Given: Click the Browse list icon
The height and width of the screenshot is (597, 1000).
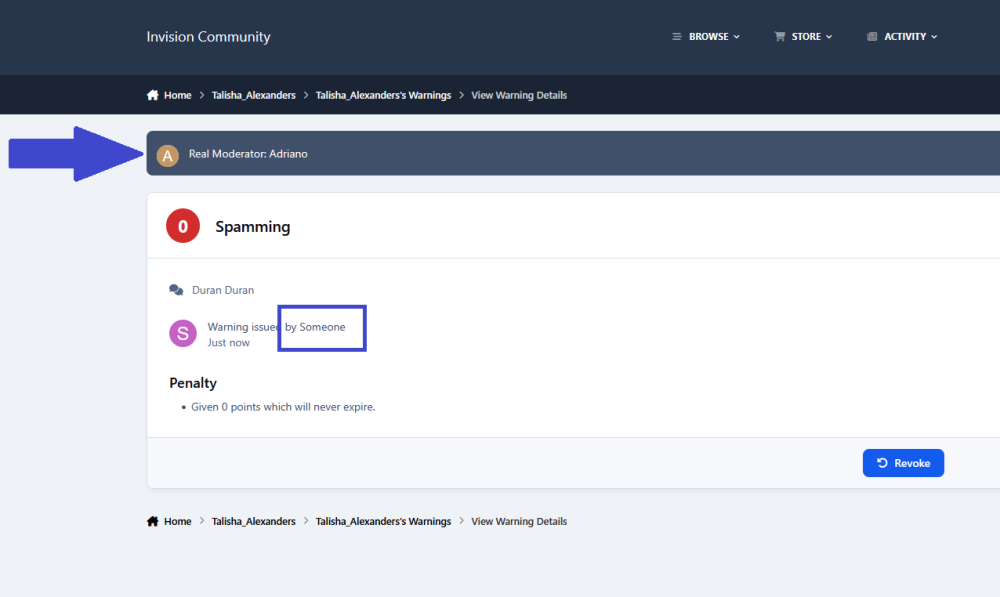Looking at the screenshot, I should (677, 37).
